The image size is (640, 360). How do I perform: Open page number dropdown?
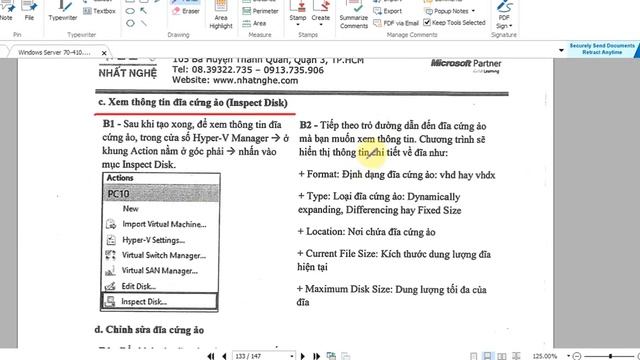click(x=291, y=356)
